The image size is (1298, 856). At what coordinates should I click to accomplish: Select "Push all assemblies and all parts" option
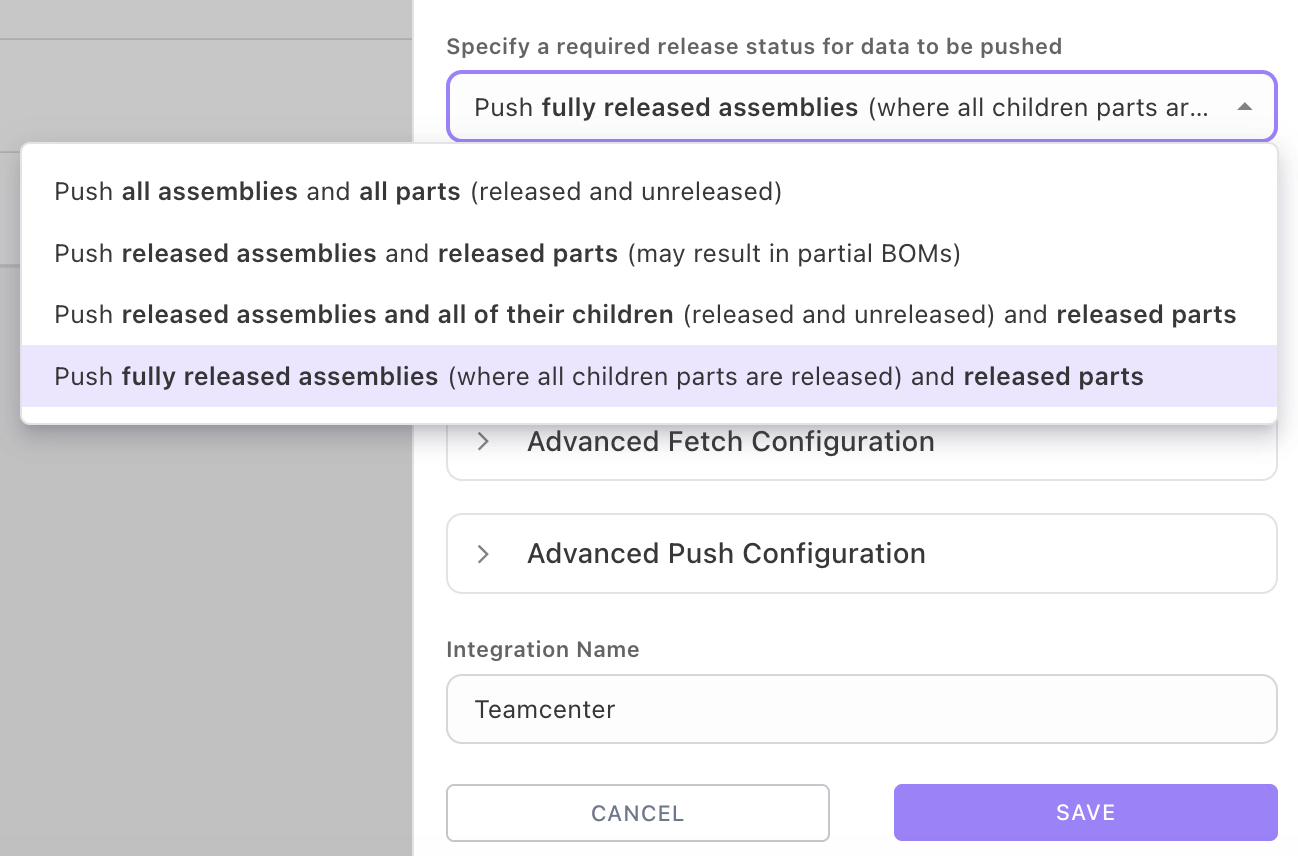(418, 192)
